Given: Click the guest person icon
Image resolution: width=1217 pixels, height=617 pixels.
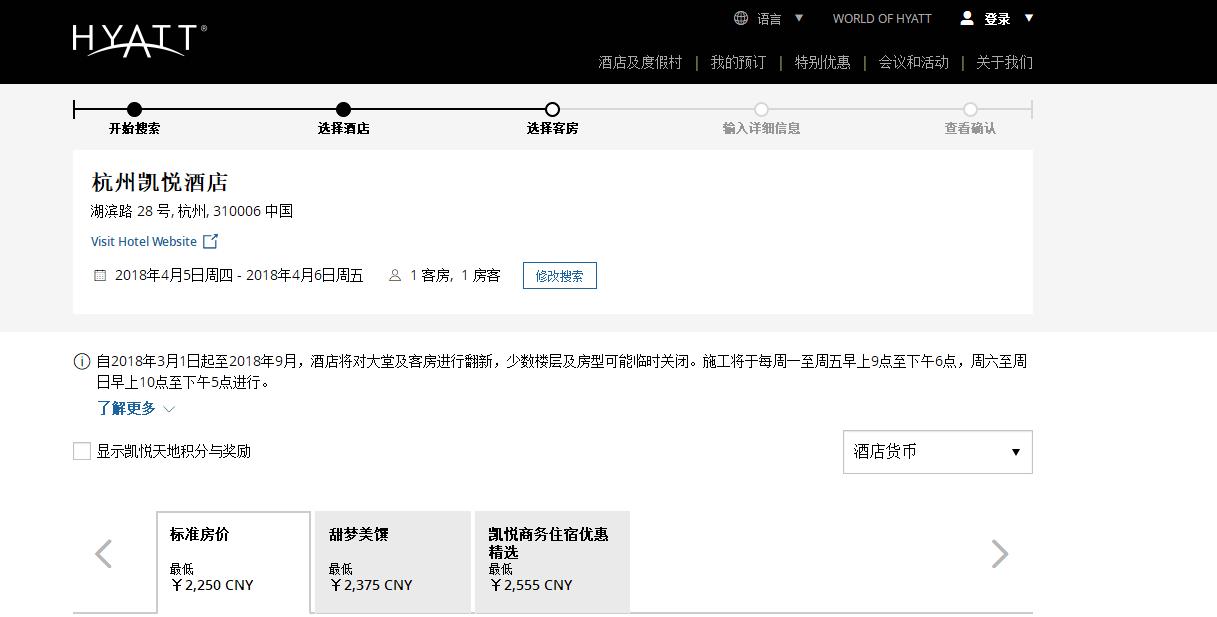Looking at the screenshot, I should pyautogui.click(x=394, y=275).
